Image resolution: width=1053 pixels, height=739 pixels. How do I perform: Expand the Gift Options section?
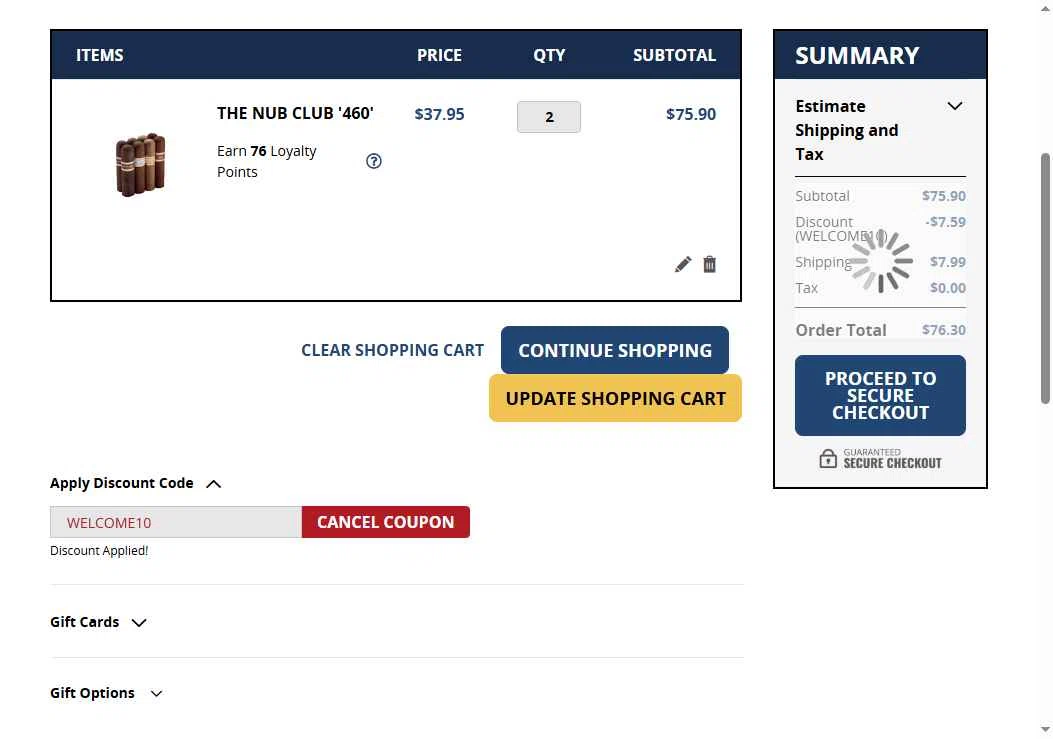(x=156, y=694)
